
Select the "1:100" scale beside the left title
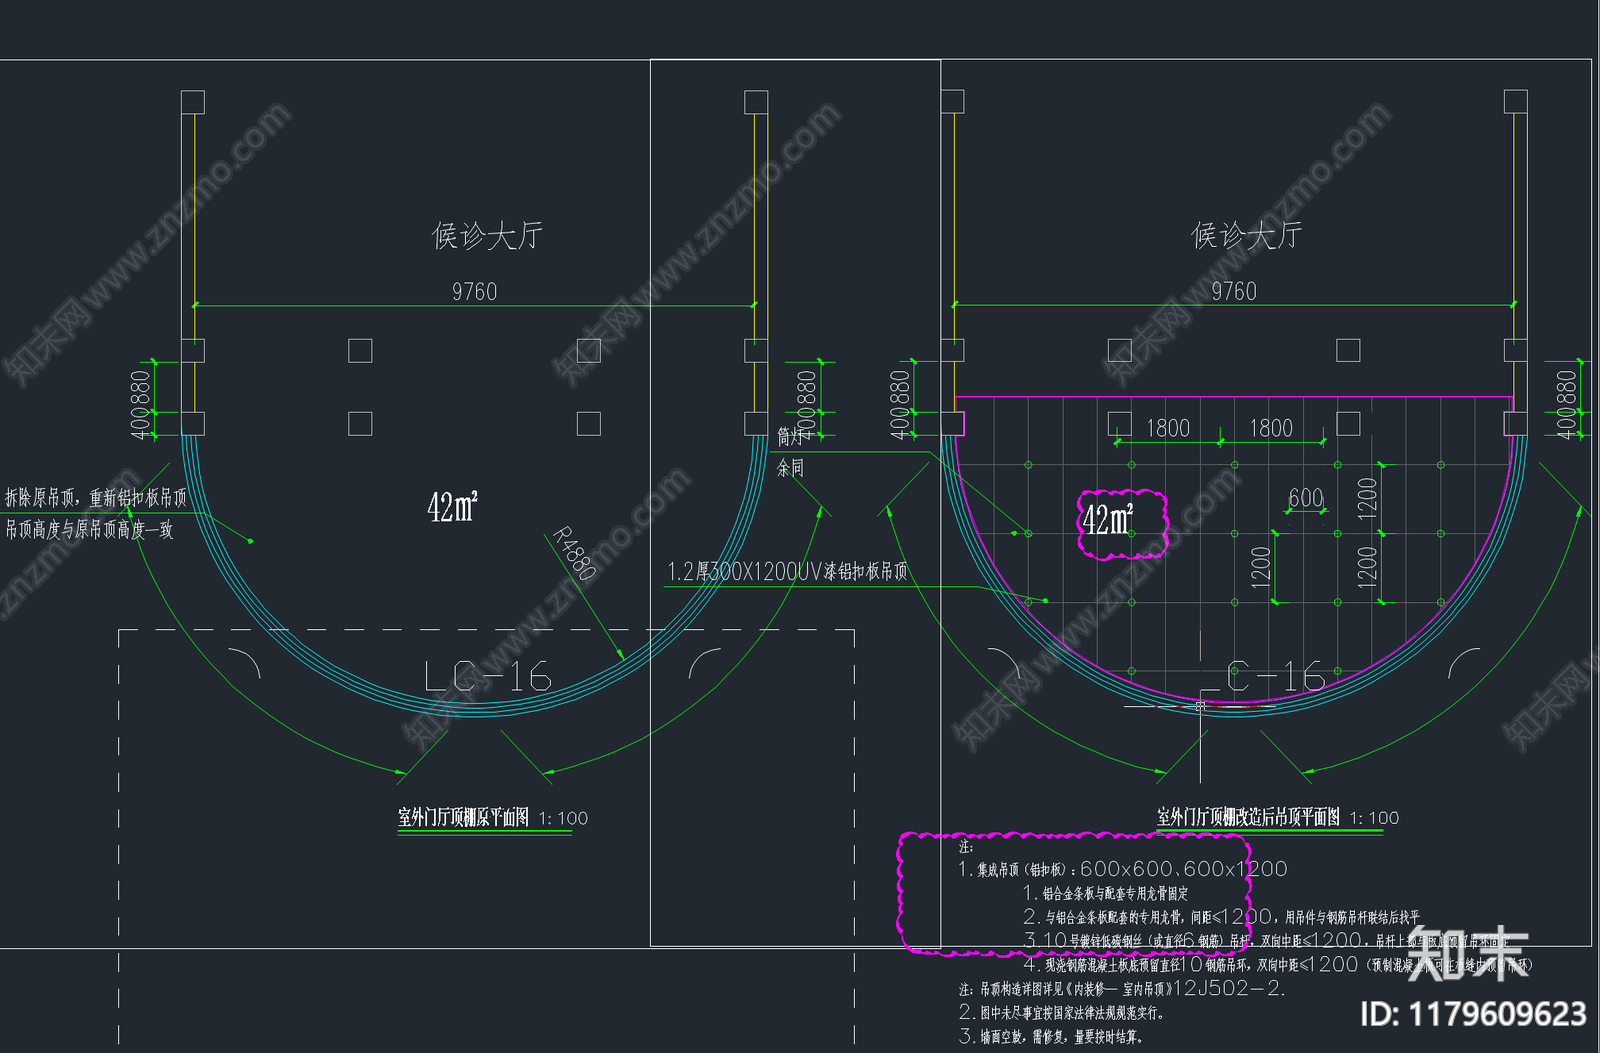564,818
